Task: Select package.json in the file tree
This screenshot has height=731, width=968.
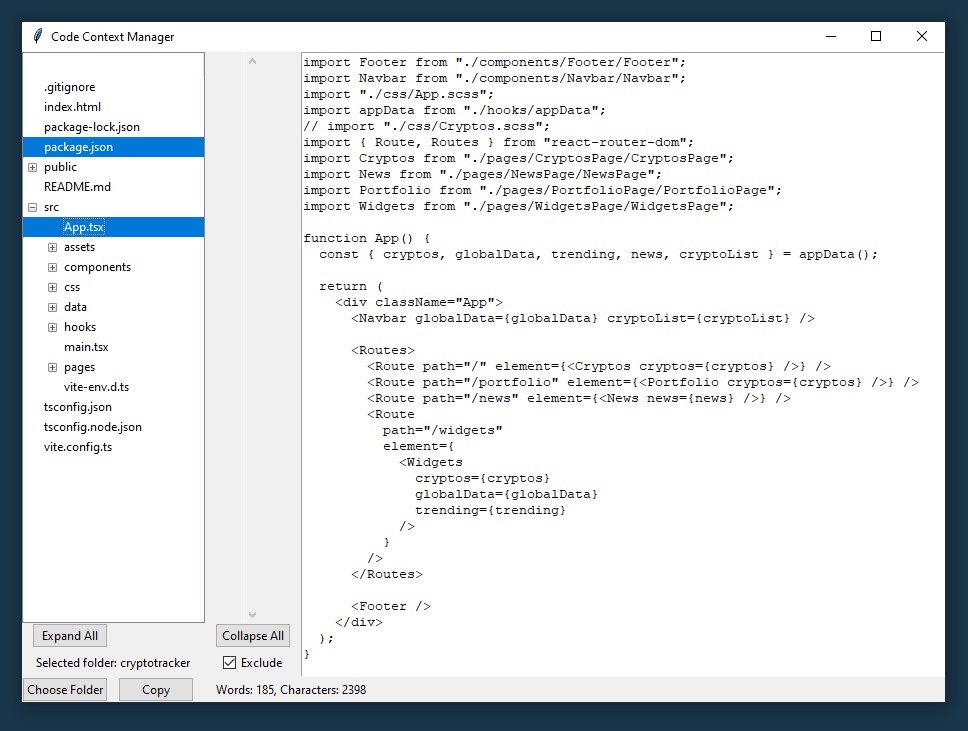Action: pos(78,147)
